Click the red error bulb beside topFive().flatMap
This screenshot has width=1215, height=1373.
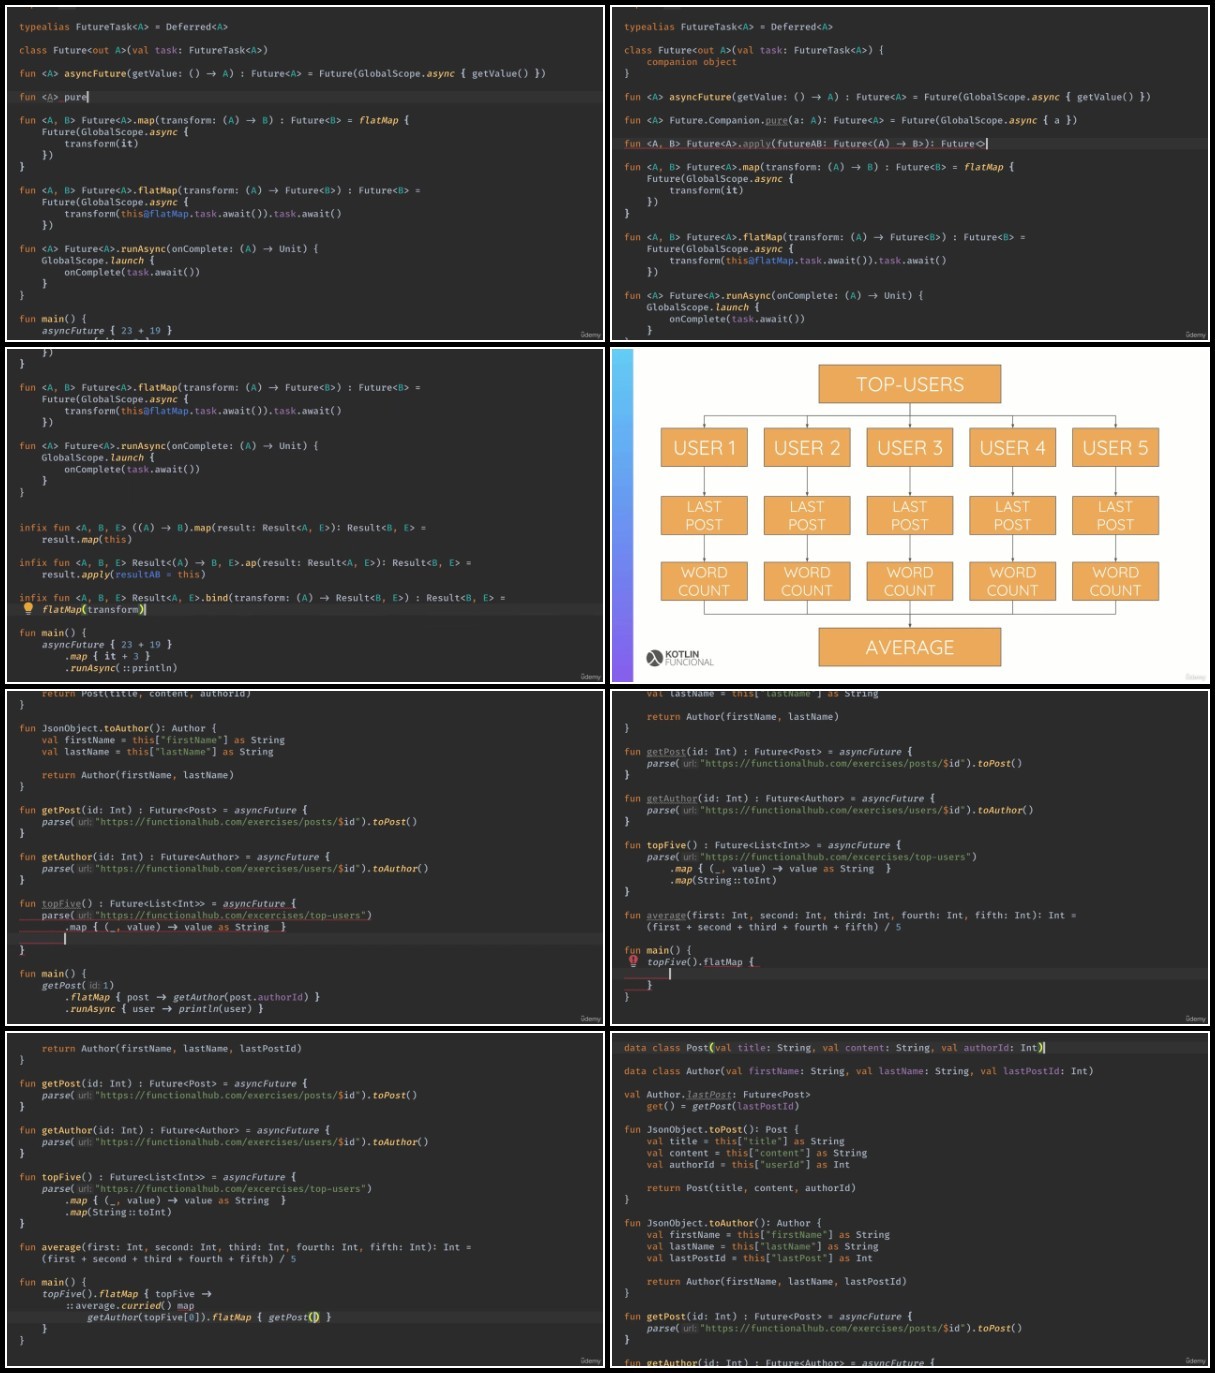tap(633, 961)
